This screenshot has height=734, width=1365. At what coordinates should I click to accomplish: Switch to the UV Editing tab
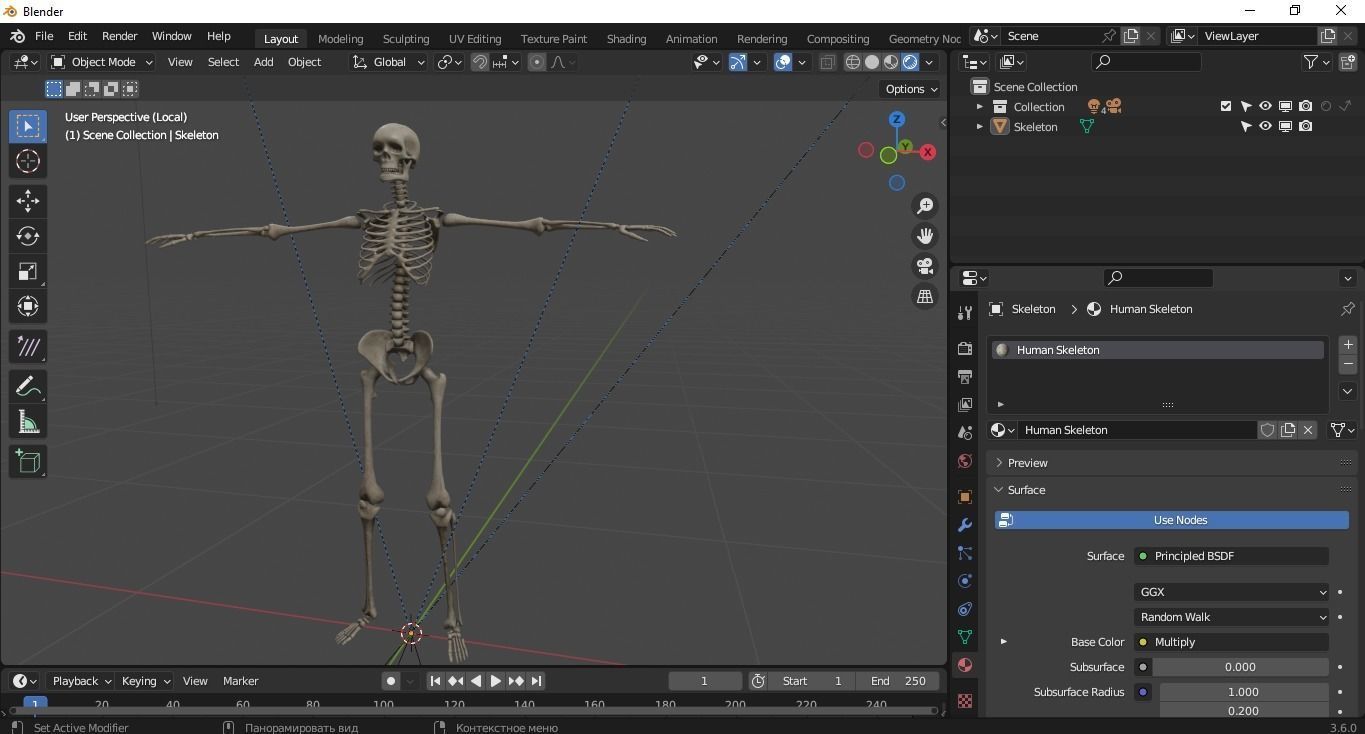tap(475, 38)
